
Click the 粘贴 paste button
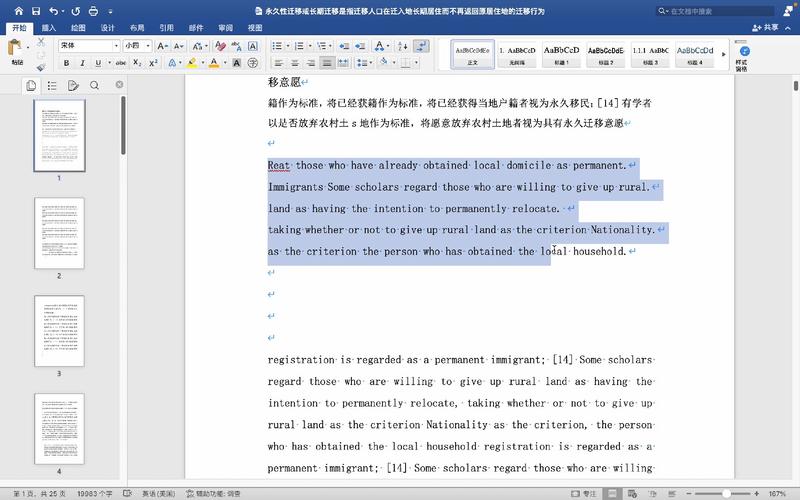(x=16, y=53)
